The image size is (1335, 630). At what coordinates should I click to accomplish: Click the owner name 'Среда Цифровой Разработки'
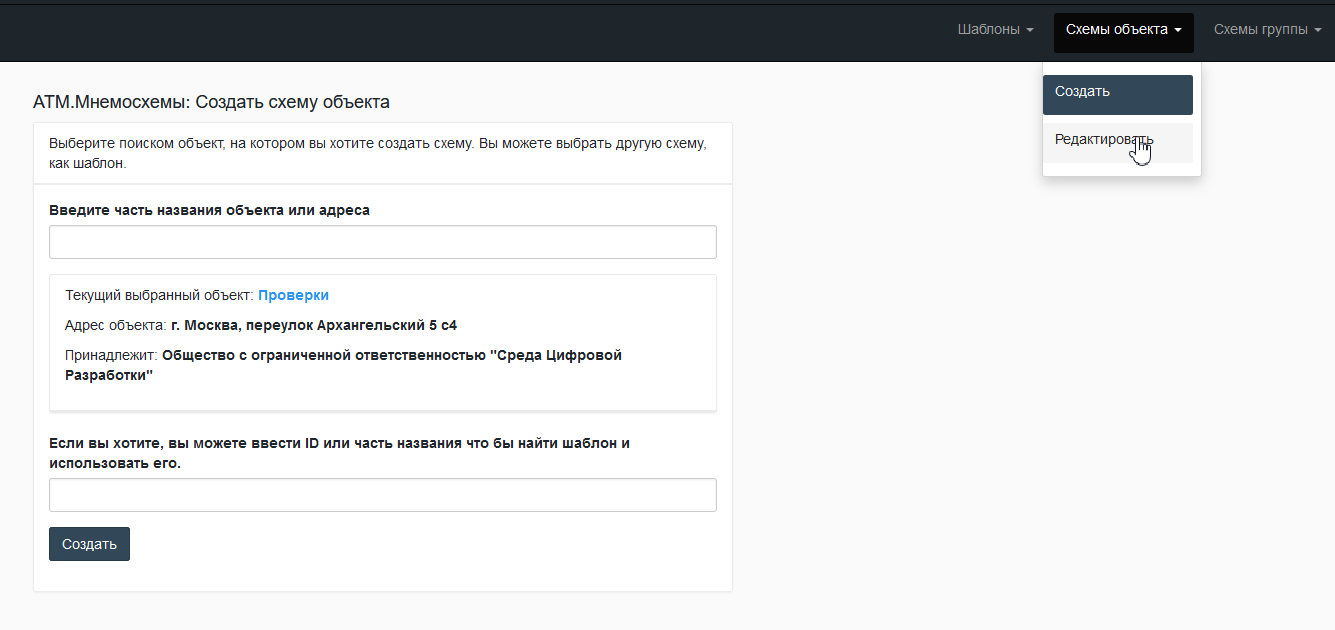point(391,356)
